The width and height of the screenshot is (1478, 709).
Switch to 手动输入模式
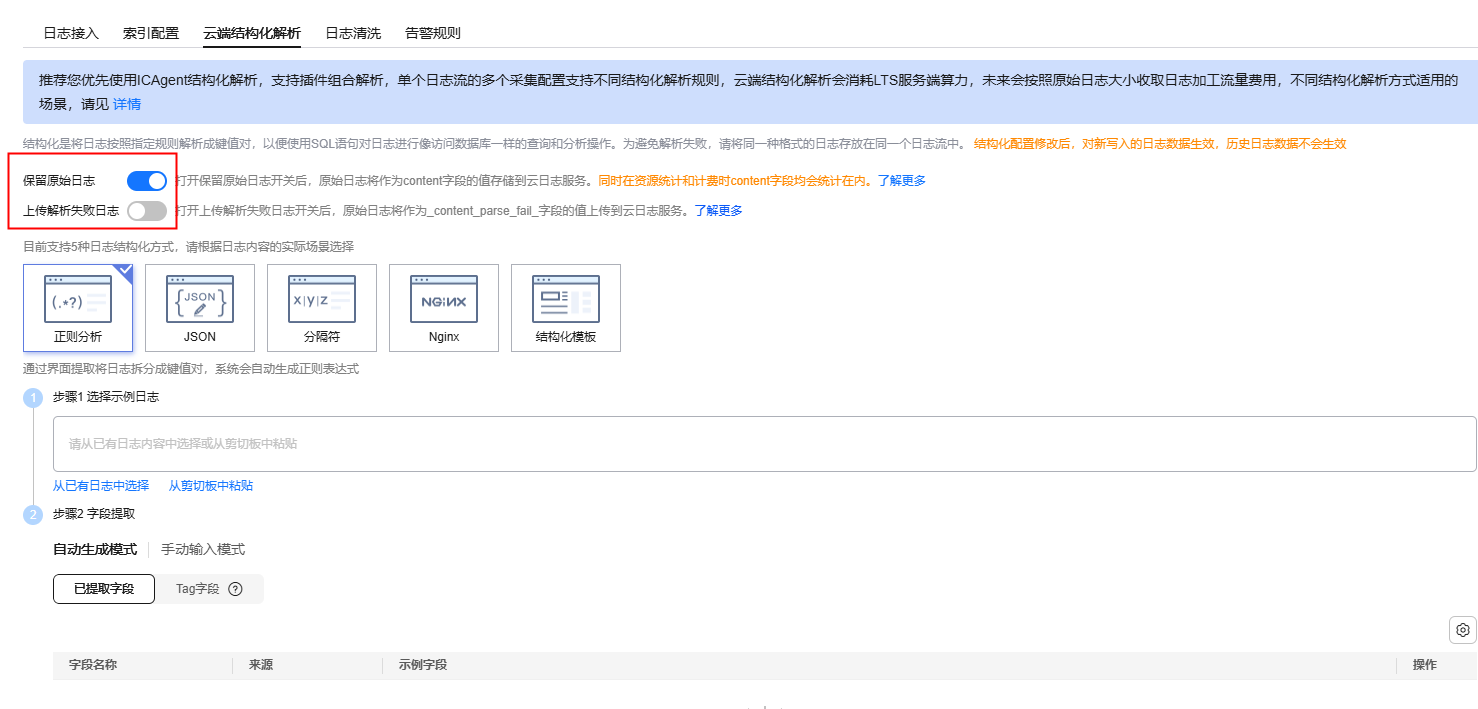coord(203,549)
